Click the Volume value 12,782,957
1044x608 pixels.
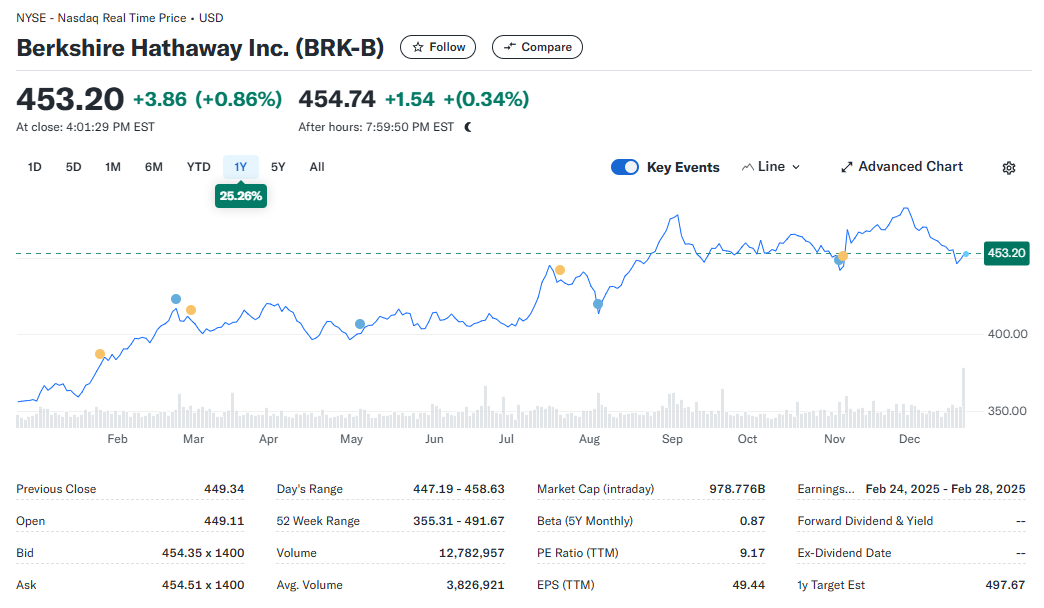point(471,553)
